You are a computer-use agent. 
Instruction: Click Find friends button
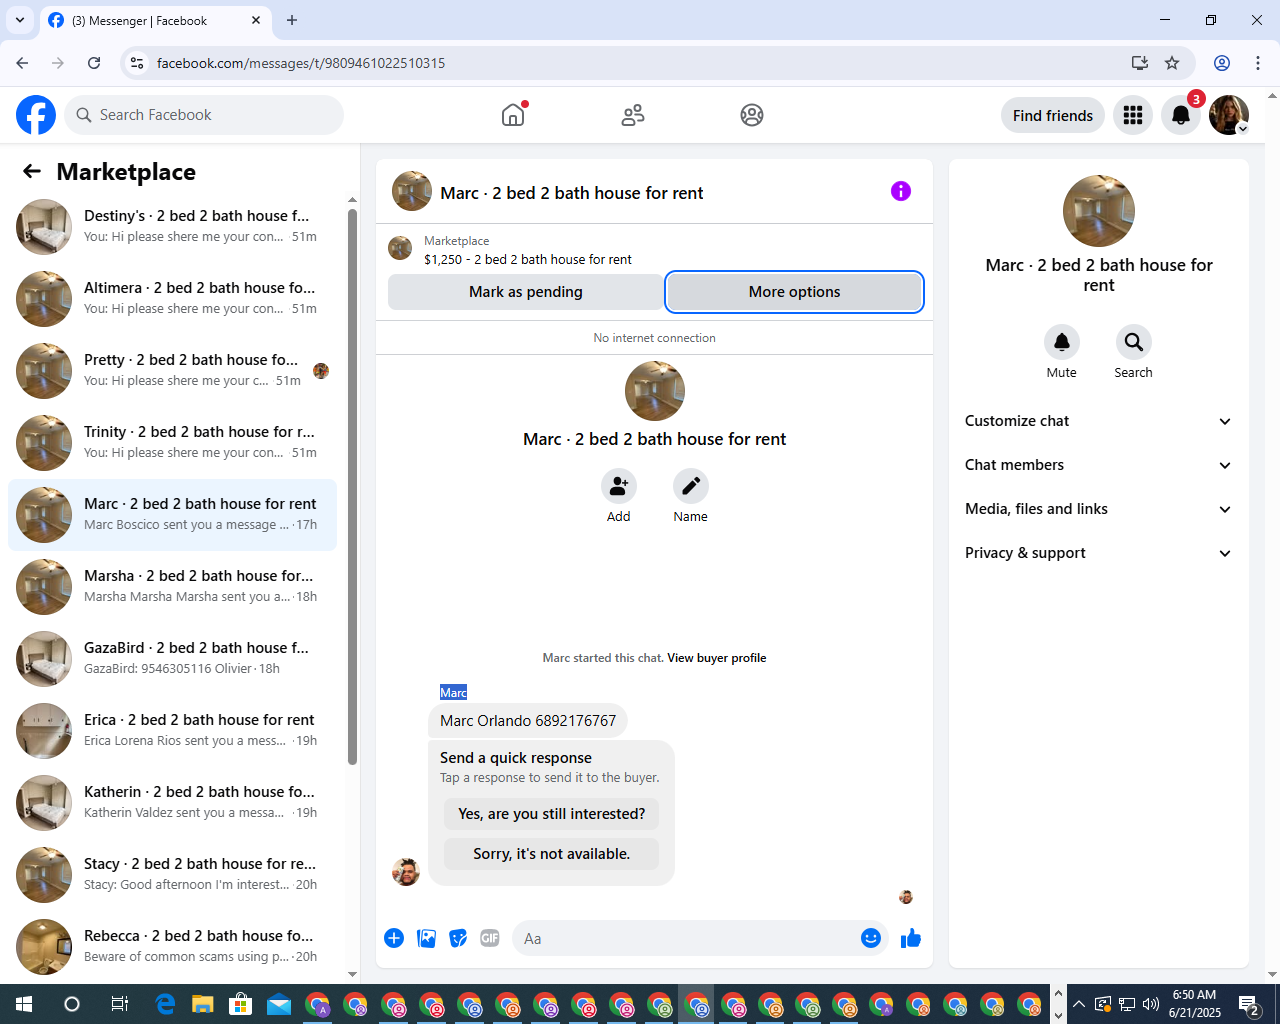(x=1053, y=115)
